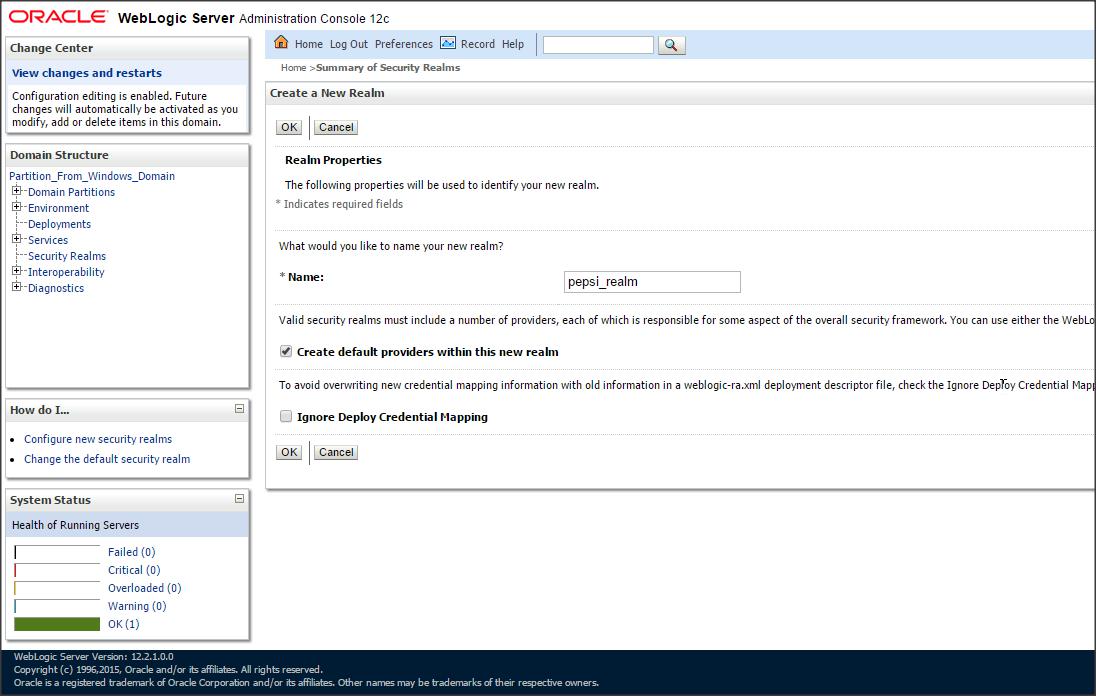Select Diagnostics in tree
The height and width of the screenshot is (696, 1096).
pyautogui.click(x=56, y=289)
